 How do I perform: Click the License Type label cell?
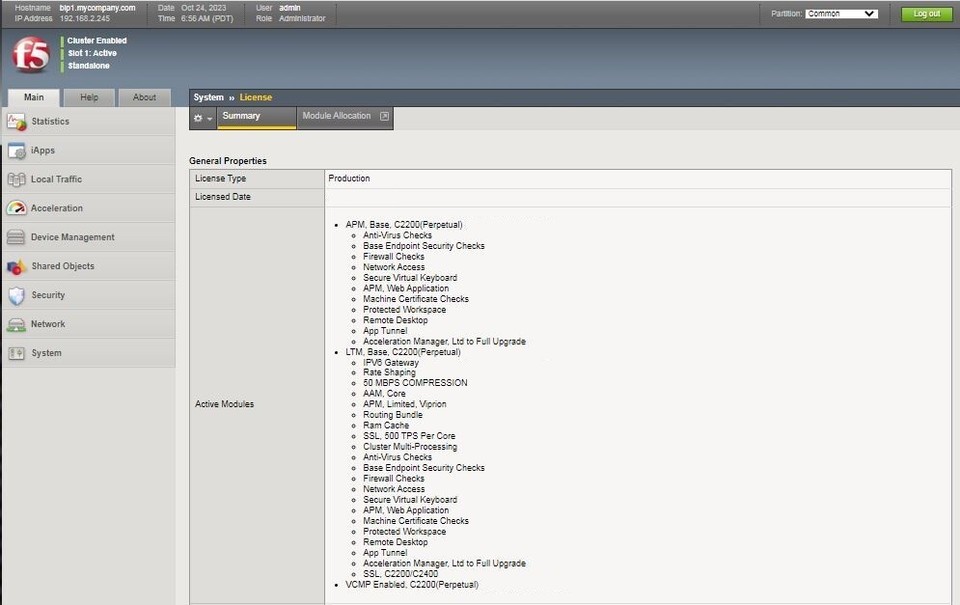coord(257,179)
